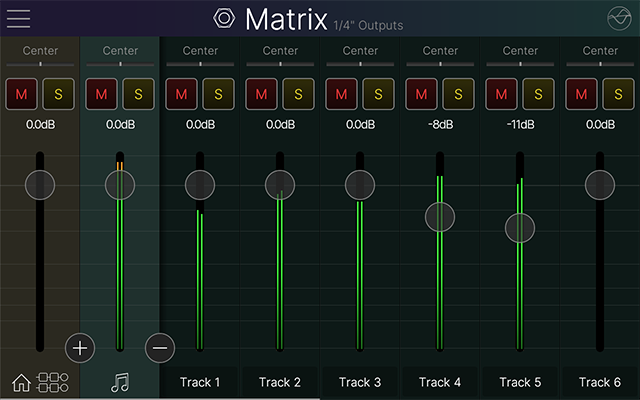Click the Center pan label on Track 6
This screenshot has width=640, height=400.
[600, 51]
